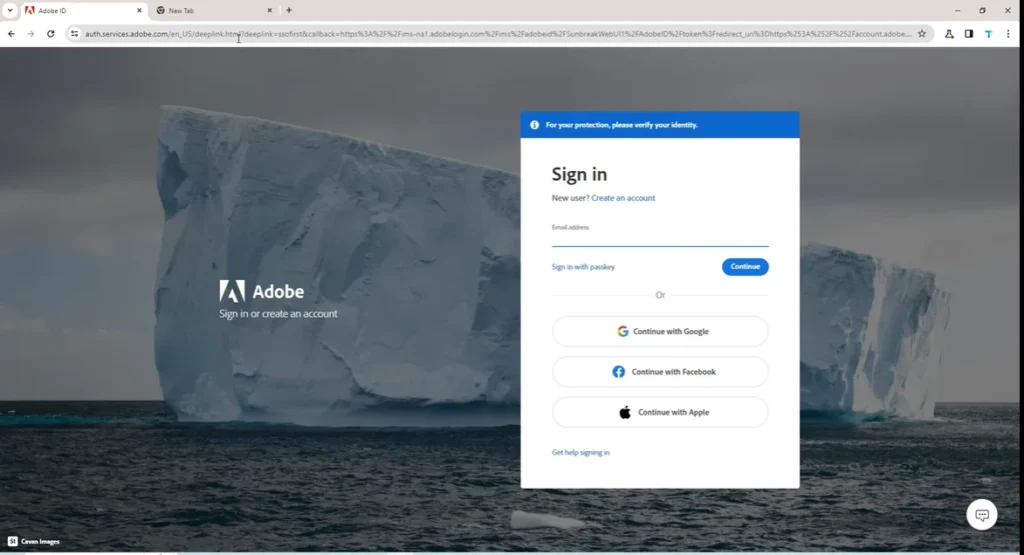Image resolution: width=1024 pixels, height=555 pixels.
Task: Open Get help signing in link
Action: [581, 452]
